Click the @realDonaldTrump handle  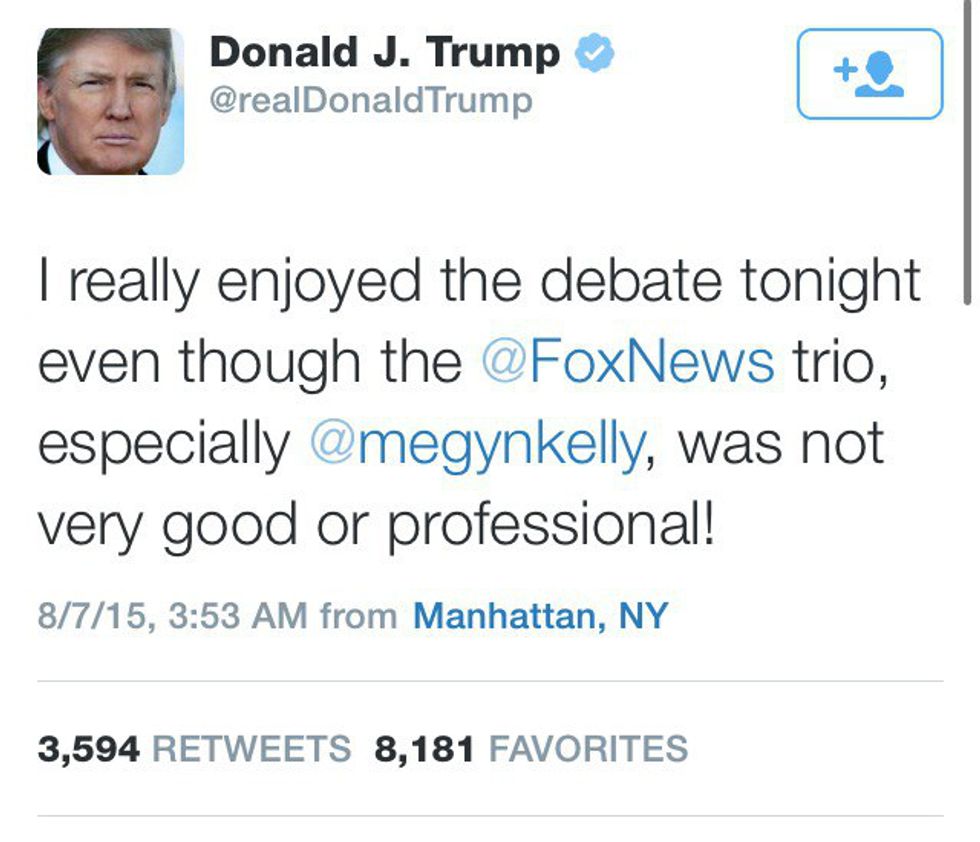370,101
